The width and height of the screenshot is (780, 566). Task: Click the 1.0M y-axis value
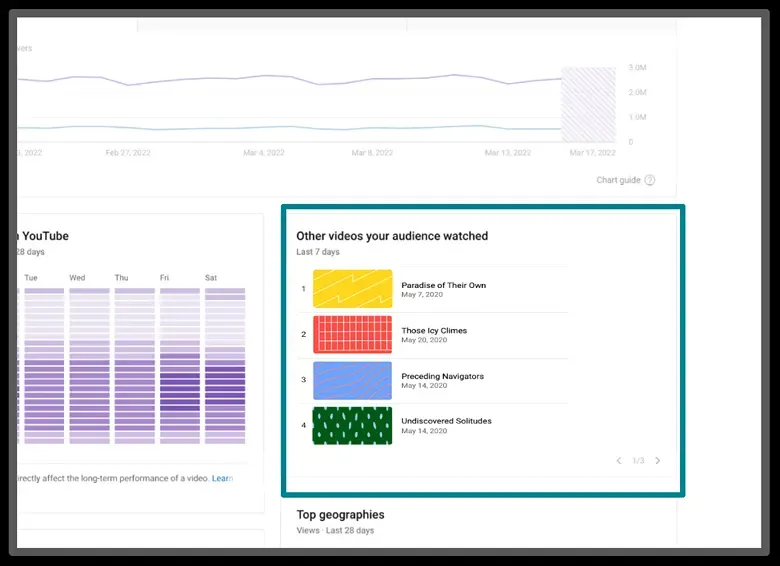click(x=637, y=117)
